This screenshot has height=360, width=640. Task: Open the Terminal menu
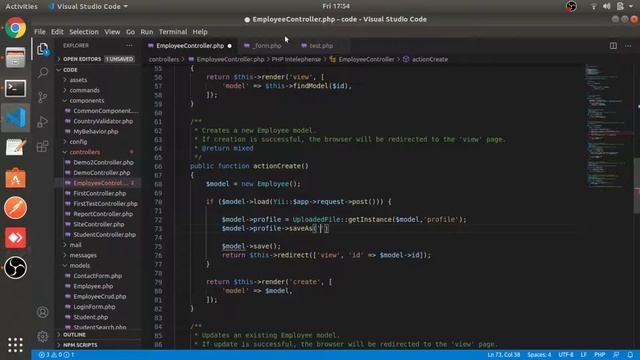point(173,32)
